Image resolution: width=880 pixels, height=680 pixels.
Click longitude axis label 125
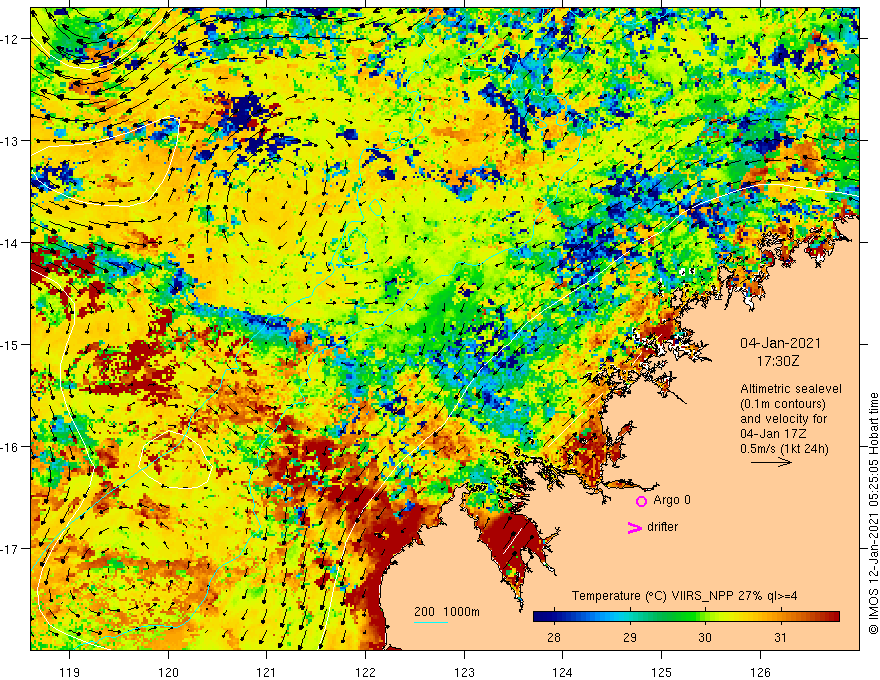pos(662,672)
